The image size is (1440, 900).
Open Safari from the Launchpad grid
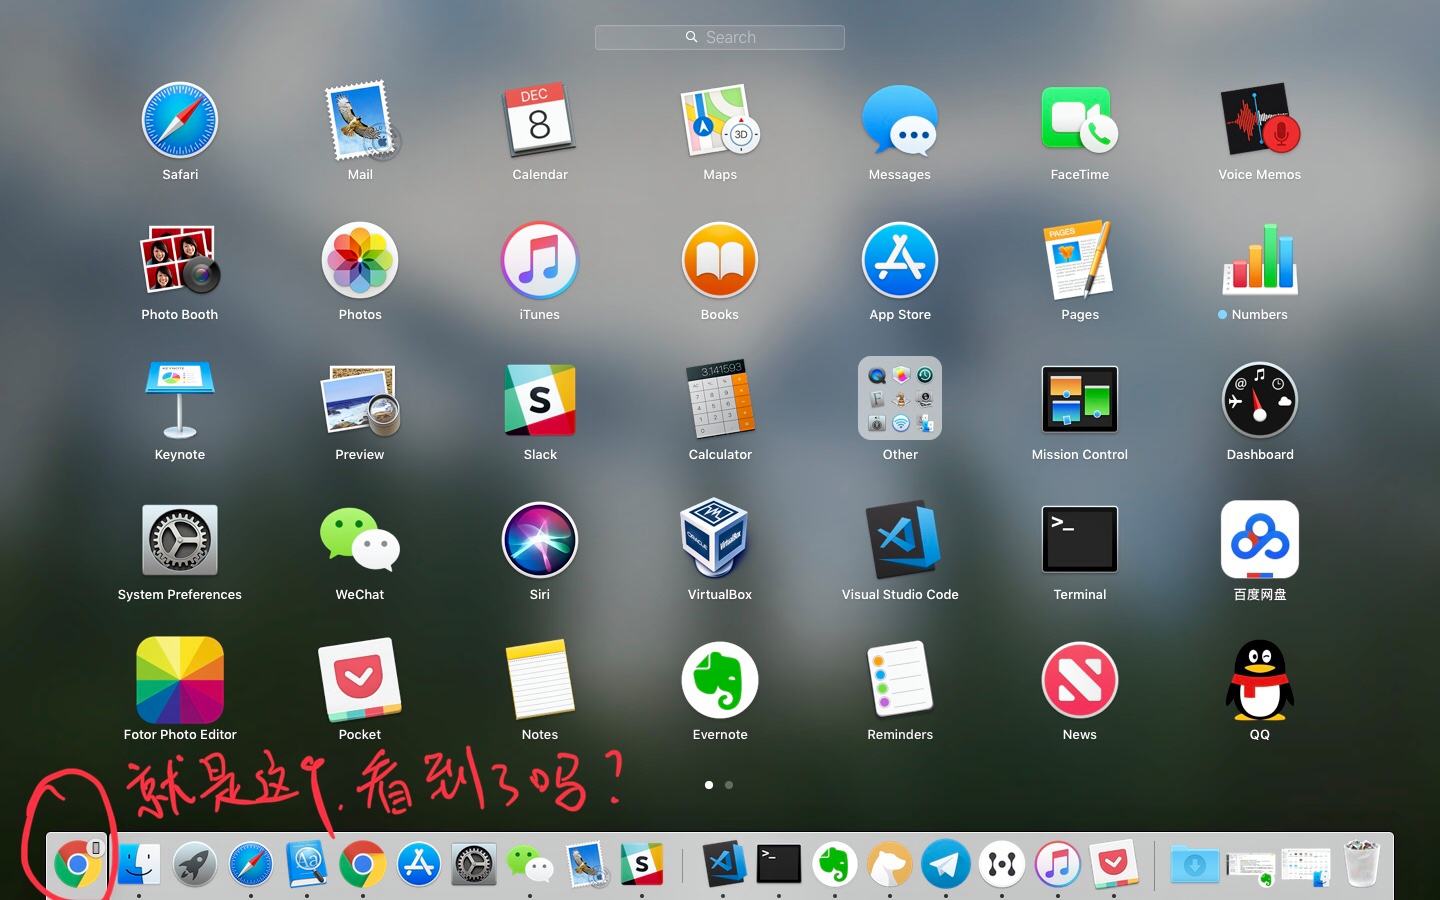pos(180,121)
